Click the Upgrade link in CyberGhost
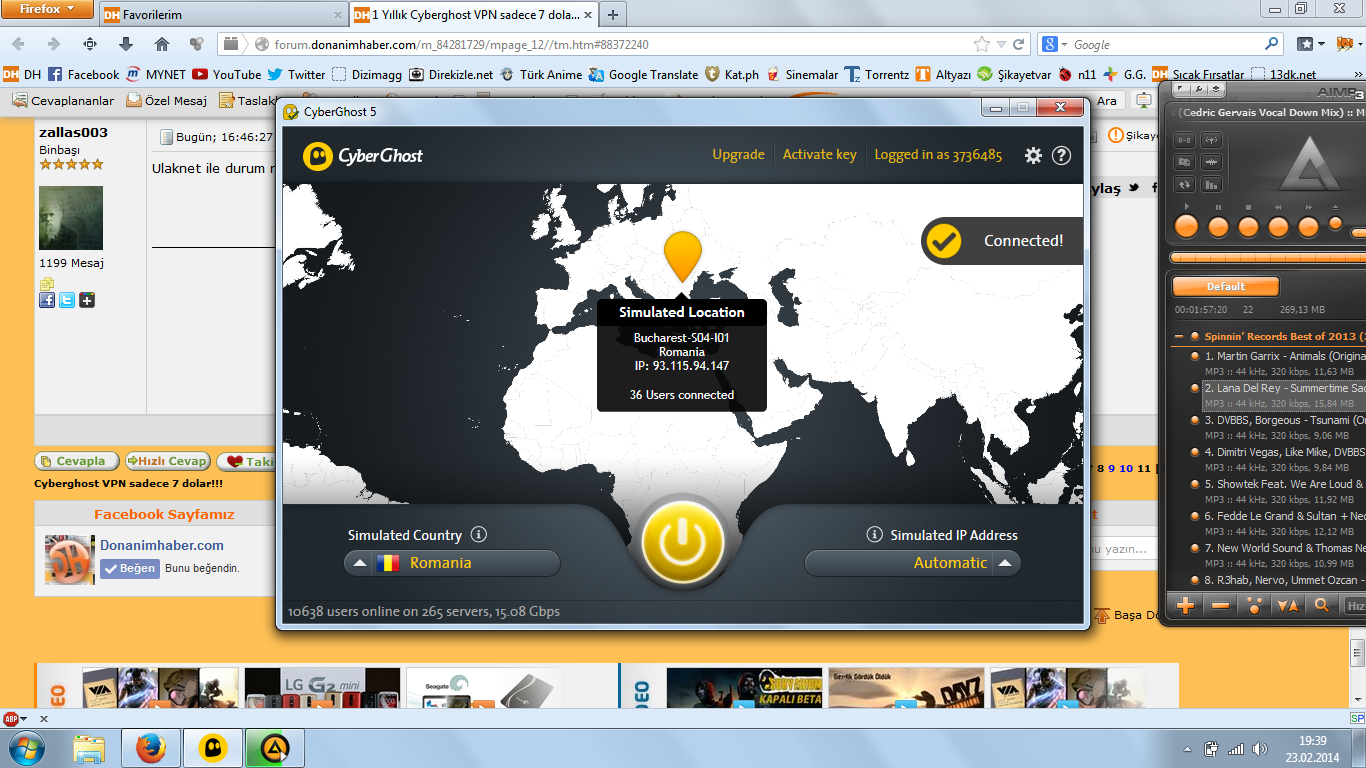Screen dimensions: 1366x768 click(738, 155)
